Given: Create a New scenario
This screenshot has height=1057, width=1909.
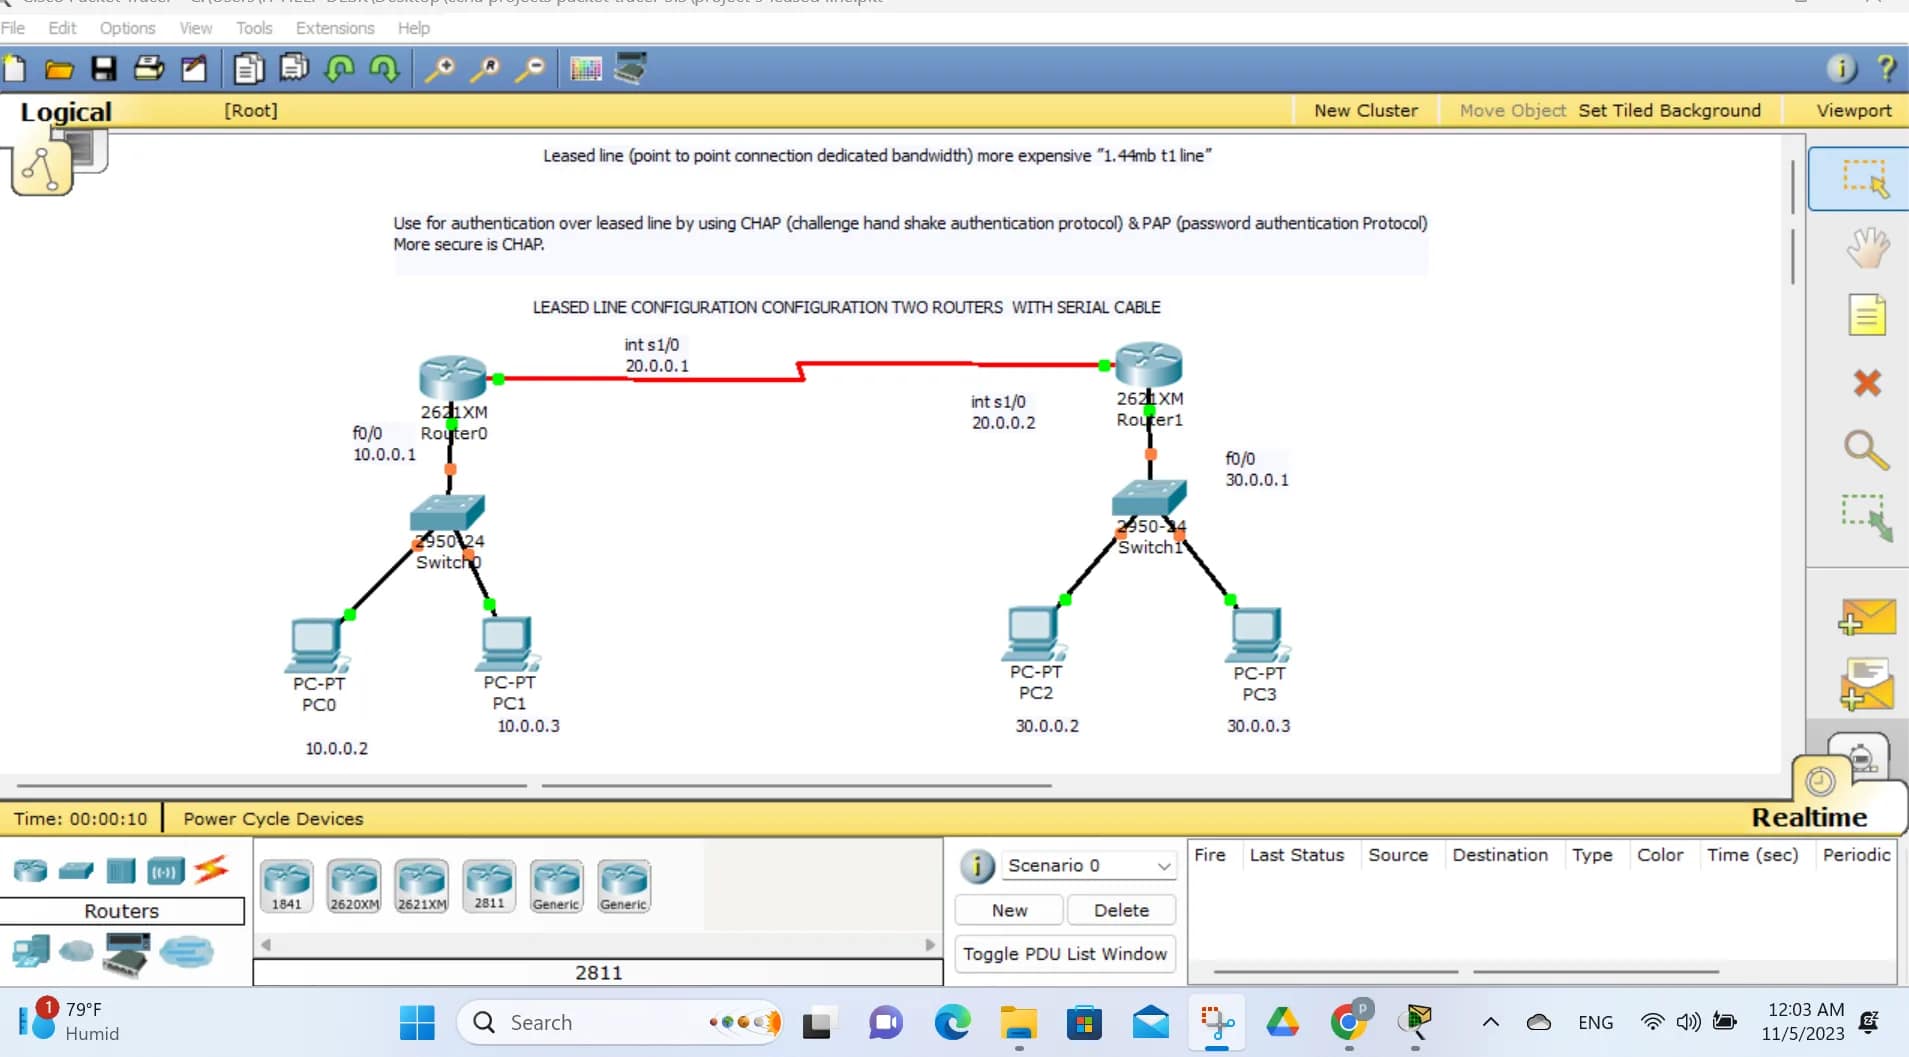Looking at the screenshot, I should pos(1009,909).
